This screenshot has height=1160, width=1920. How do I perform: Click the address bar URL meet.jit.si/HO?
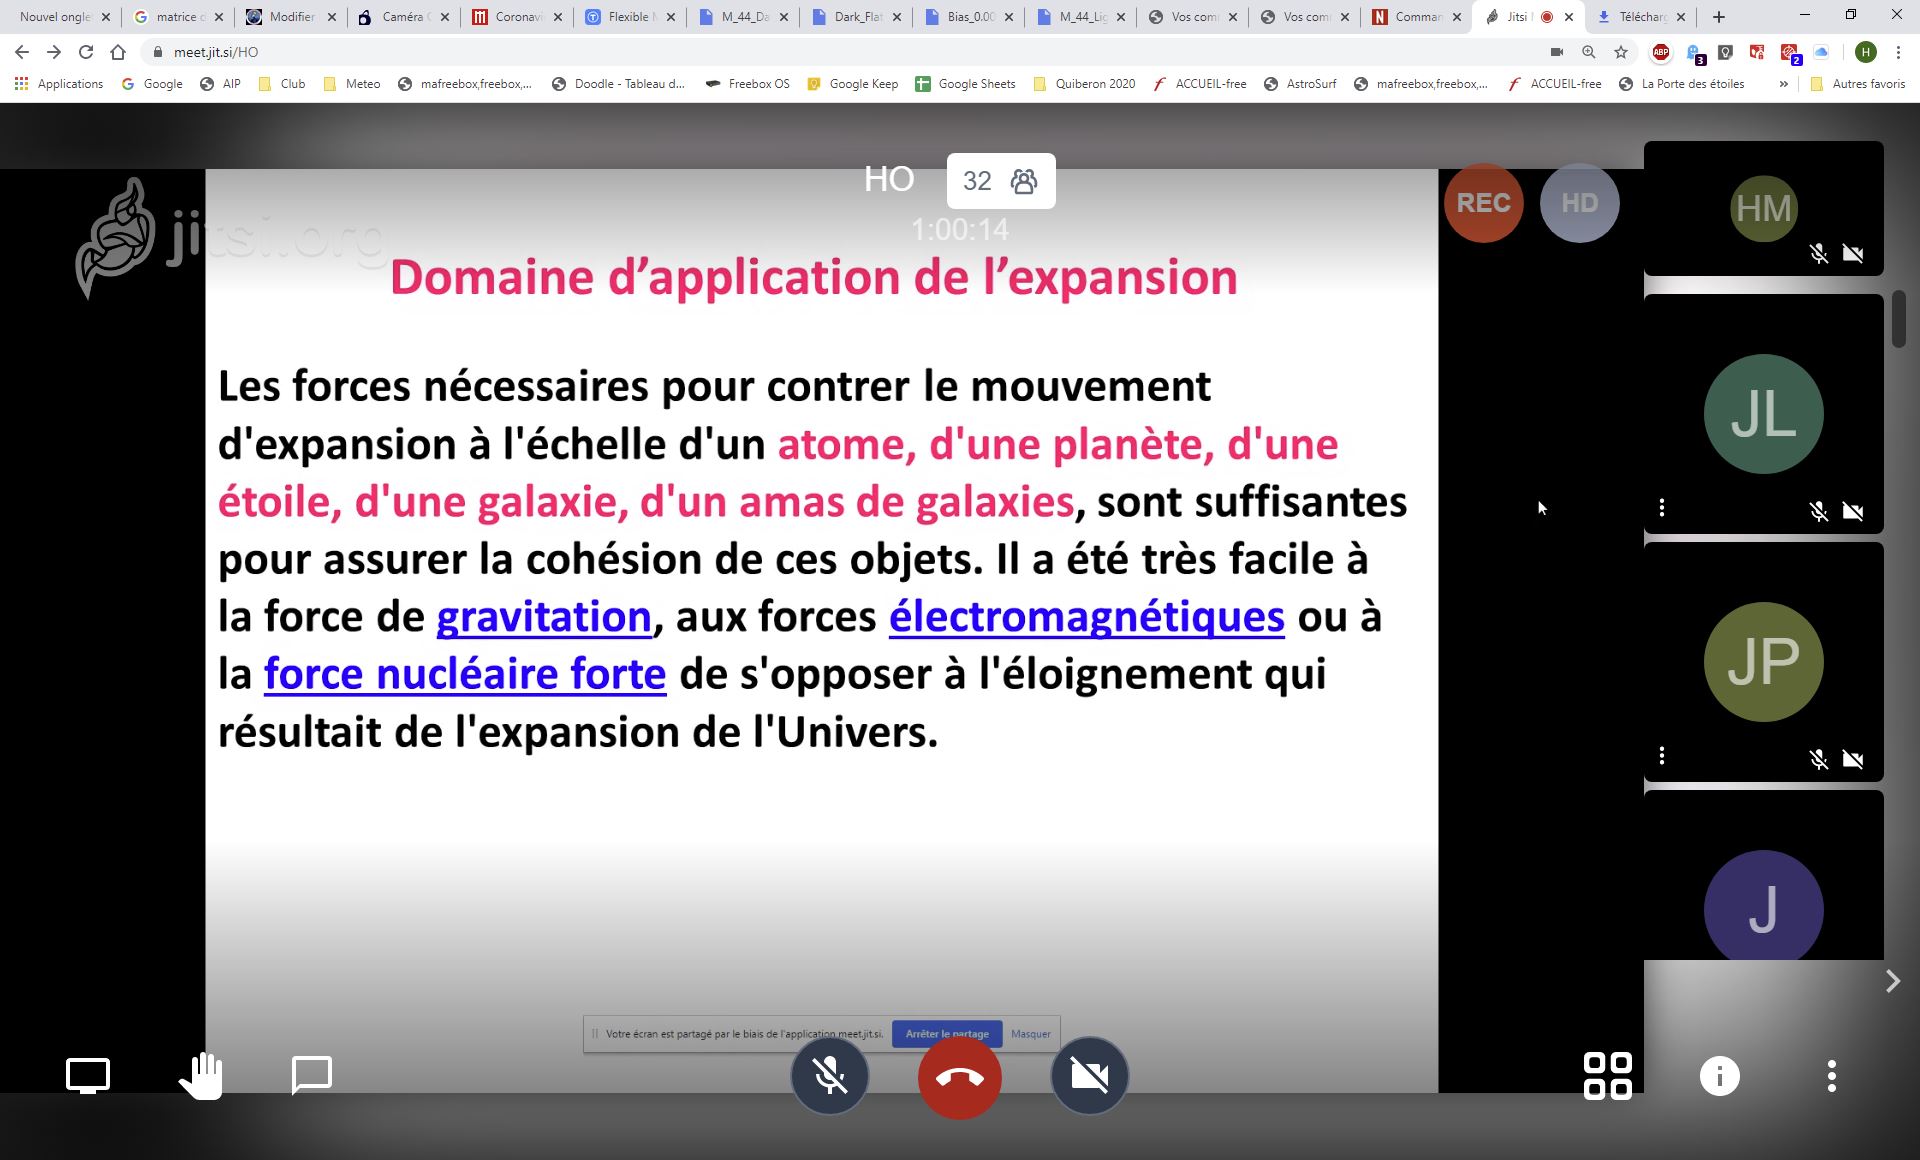point(216,52)
